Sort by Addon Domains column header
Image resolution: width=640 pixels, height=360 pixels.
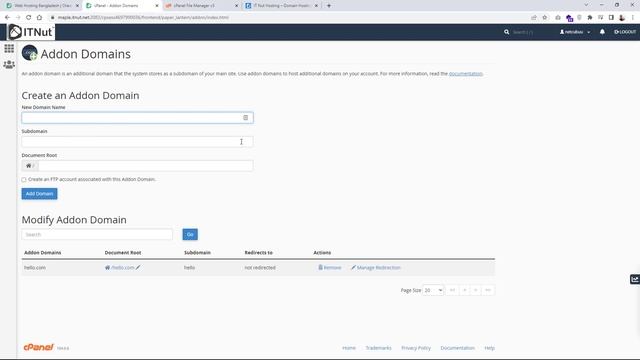[42, 253]
